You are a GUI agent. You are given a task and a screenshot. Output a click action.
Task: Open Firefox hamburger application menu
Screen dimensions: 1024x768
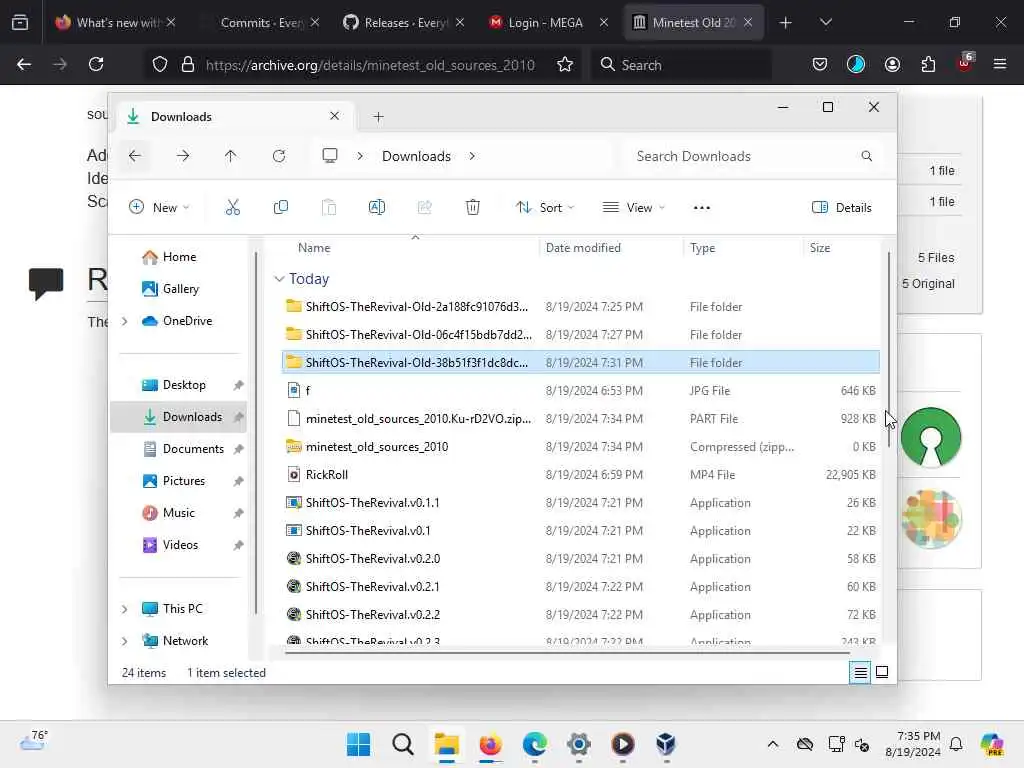point(1000,64)
